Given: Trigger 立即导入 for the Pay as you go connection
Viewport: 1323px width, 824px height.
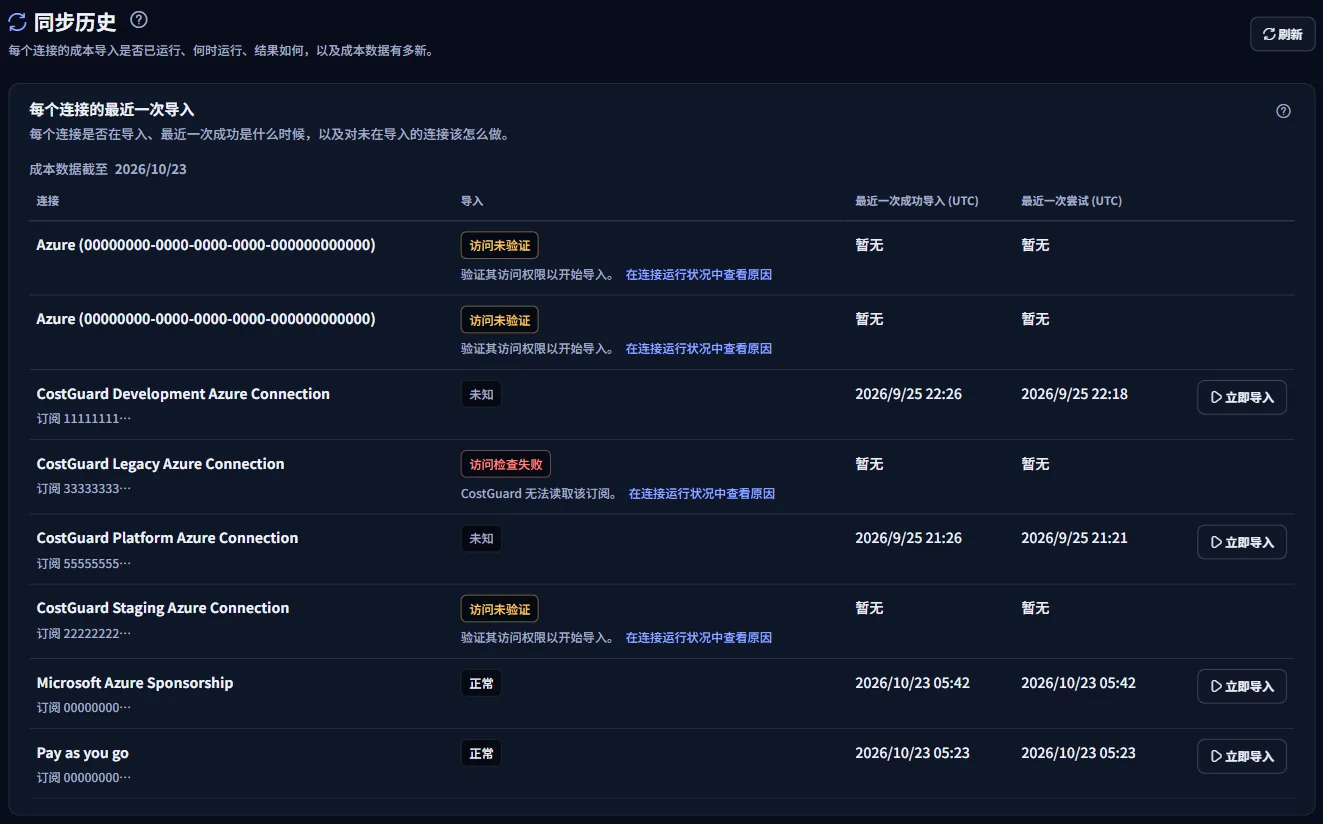Looking at the screenshot, I should coord(1242,756).
